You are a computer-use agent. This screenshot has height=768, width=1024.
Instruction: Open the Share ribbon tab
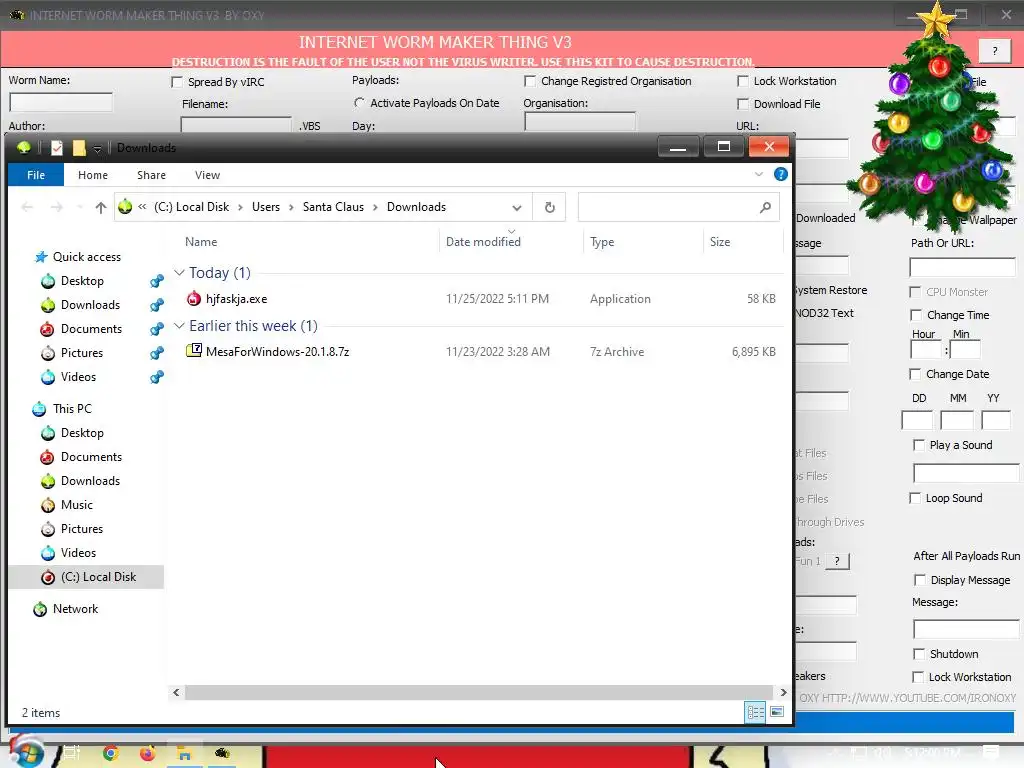tap(152, 175)
